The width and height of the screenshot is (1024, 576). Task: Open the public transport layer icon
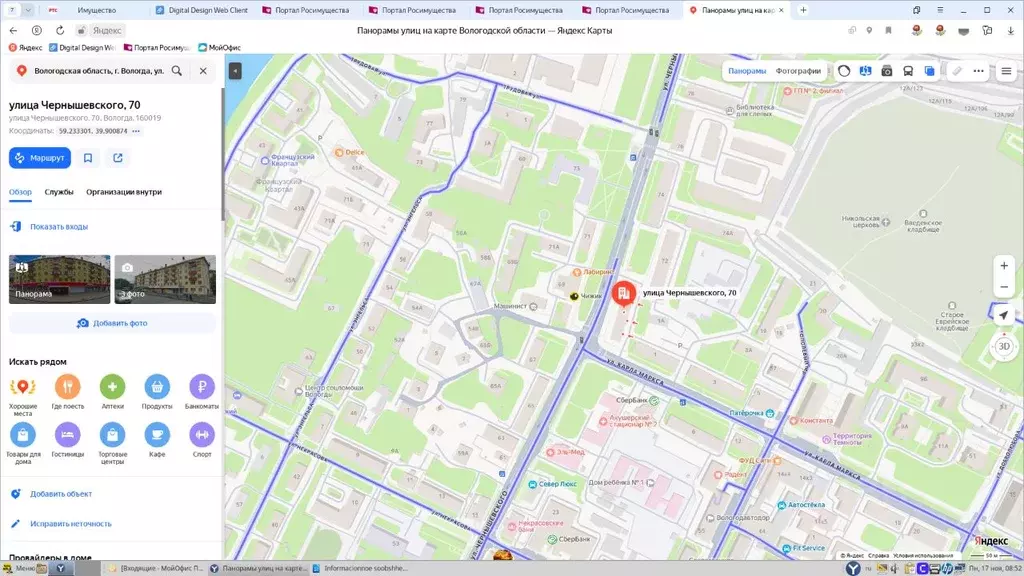pos(908,71)
